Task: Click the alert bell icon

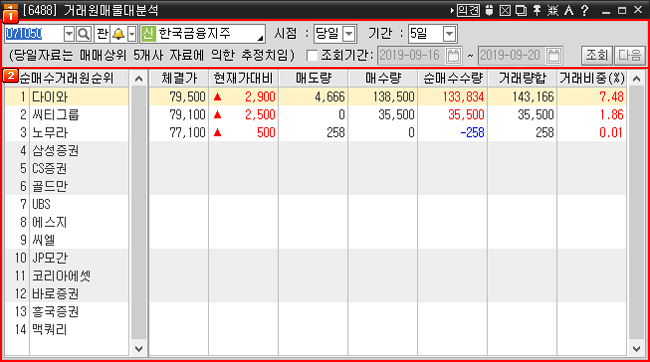Action: (119, 34)
